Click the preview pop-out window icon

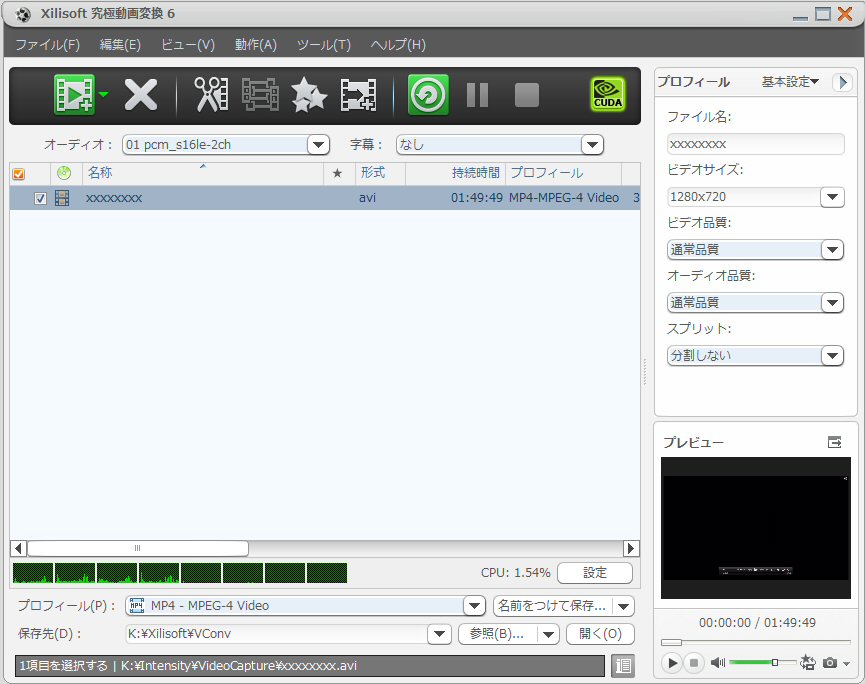[835, 442]
